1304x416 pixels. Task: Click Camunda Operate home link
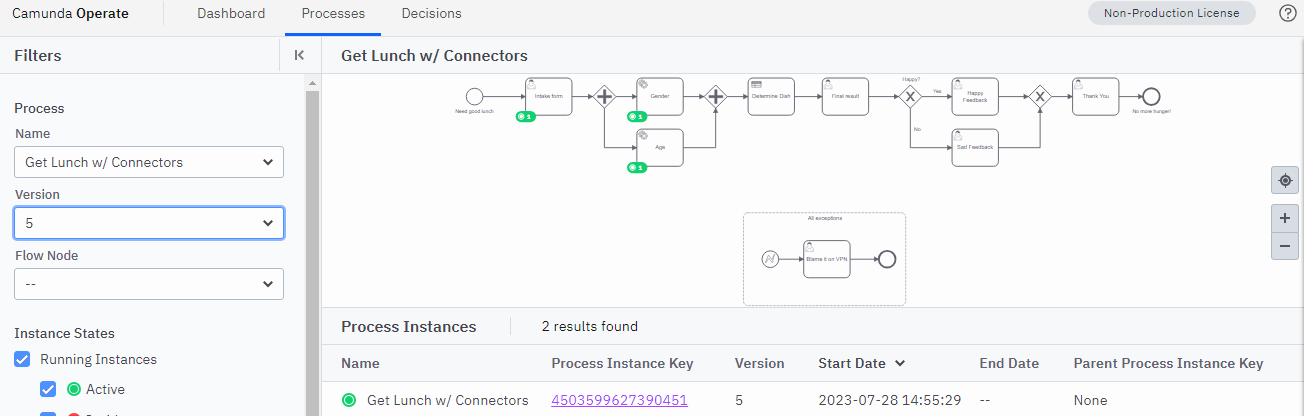(70, 14)
